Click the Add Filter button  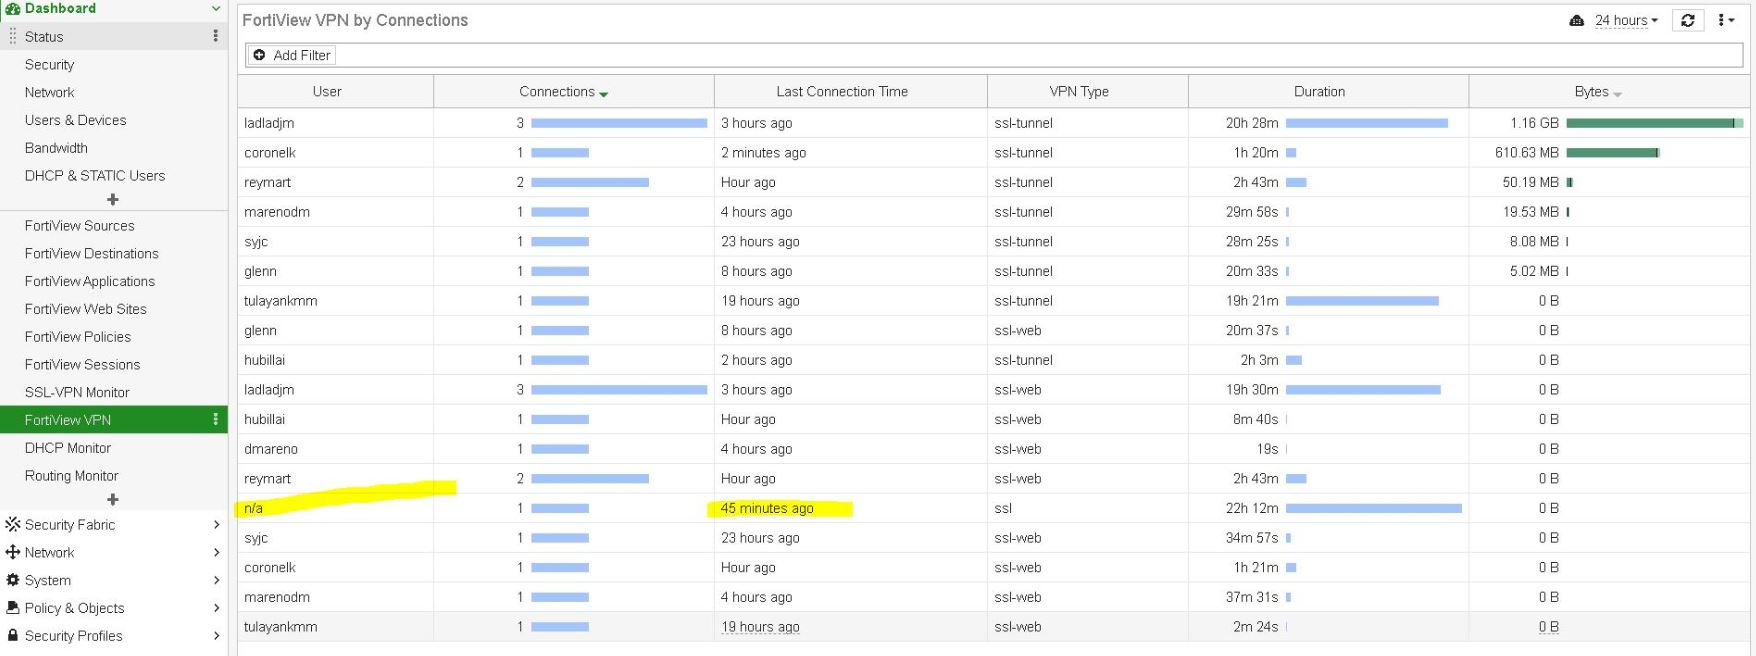click(x=292, y=55)
